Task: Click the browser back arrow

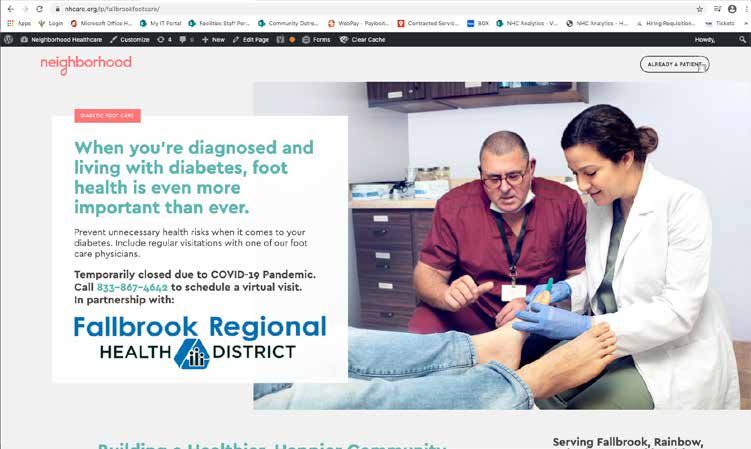Action: [11, 9]
